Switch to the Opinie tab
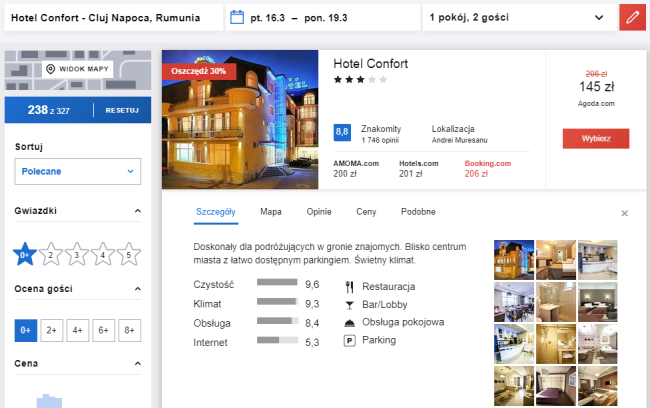650x408 pixels. point(319,212)
